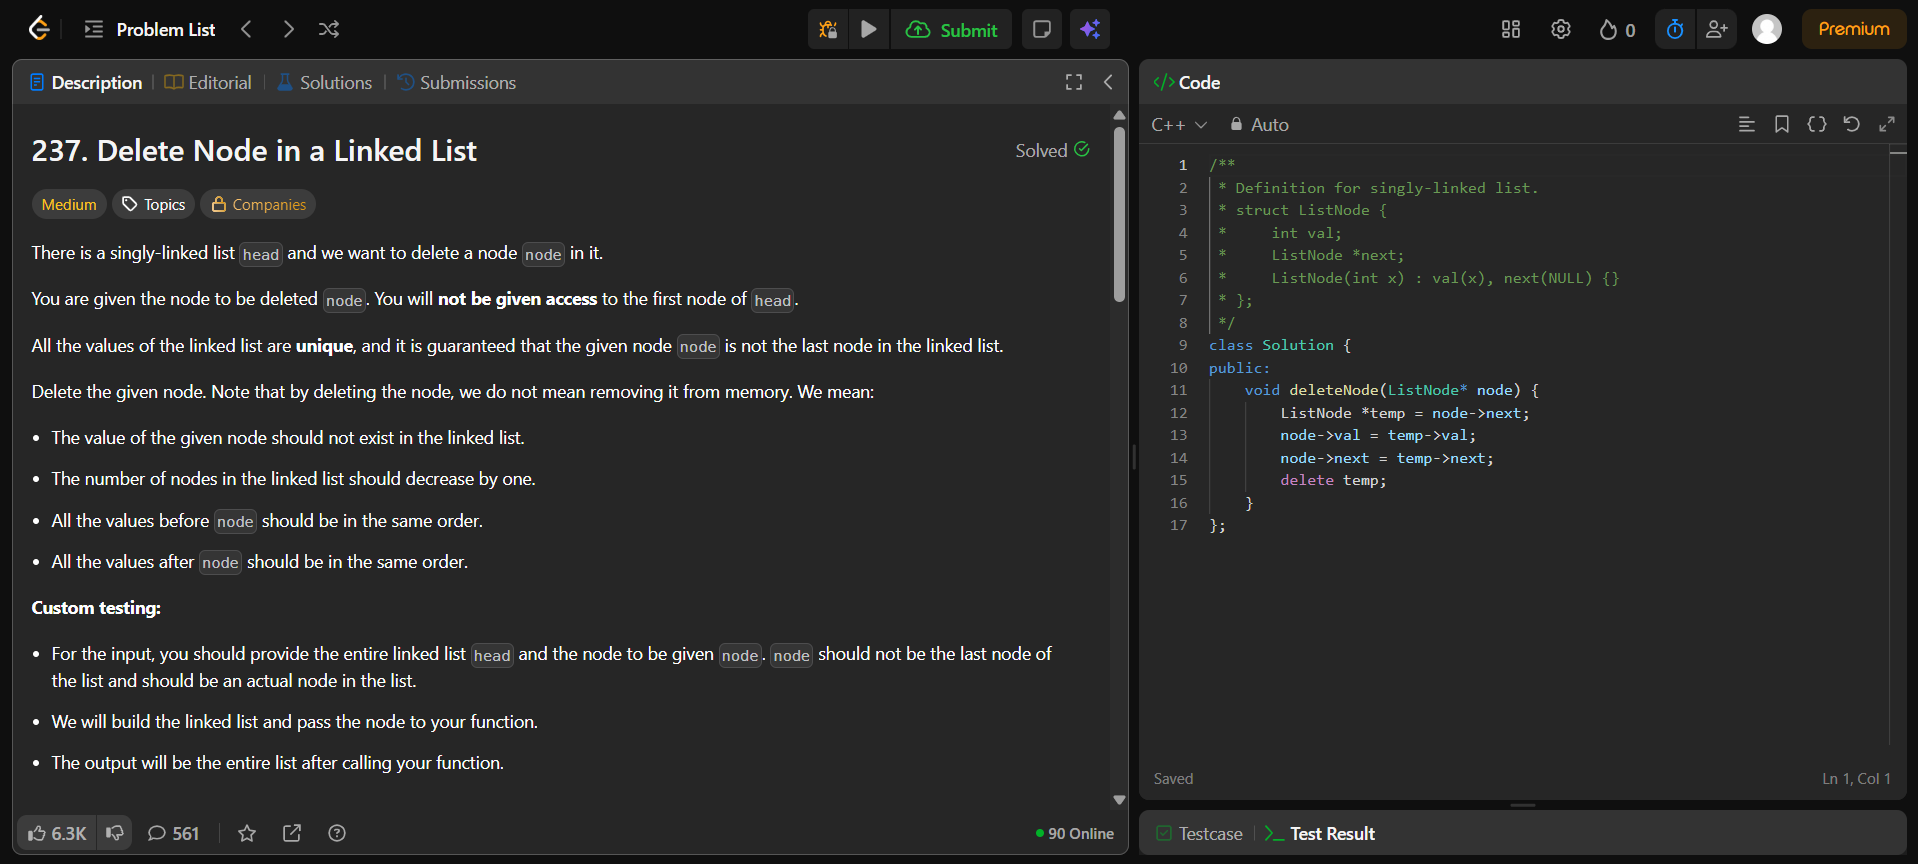Open the Submissions tab
This screenshot has width=1918, height=864.
(457, 83)
